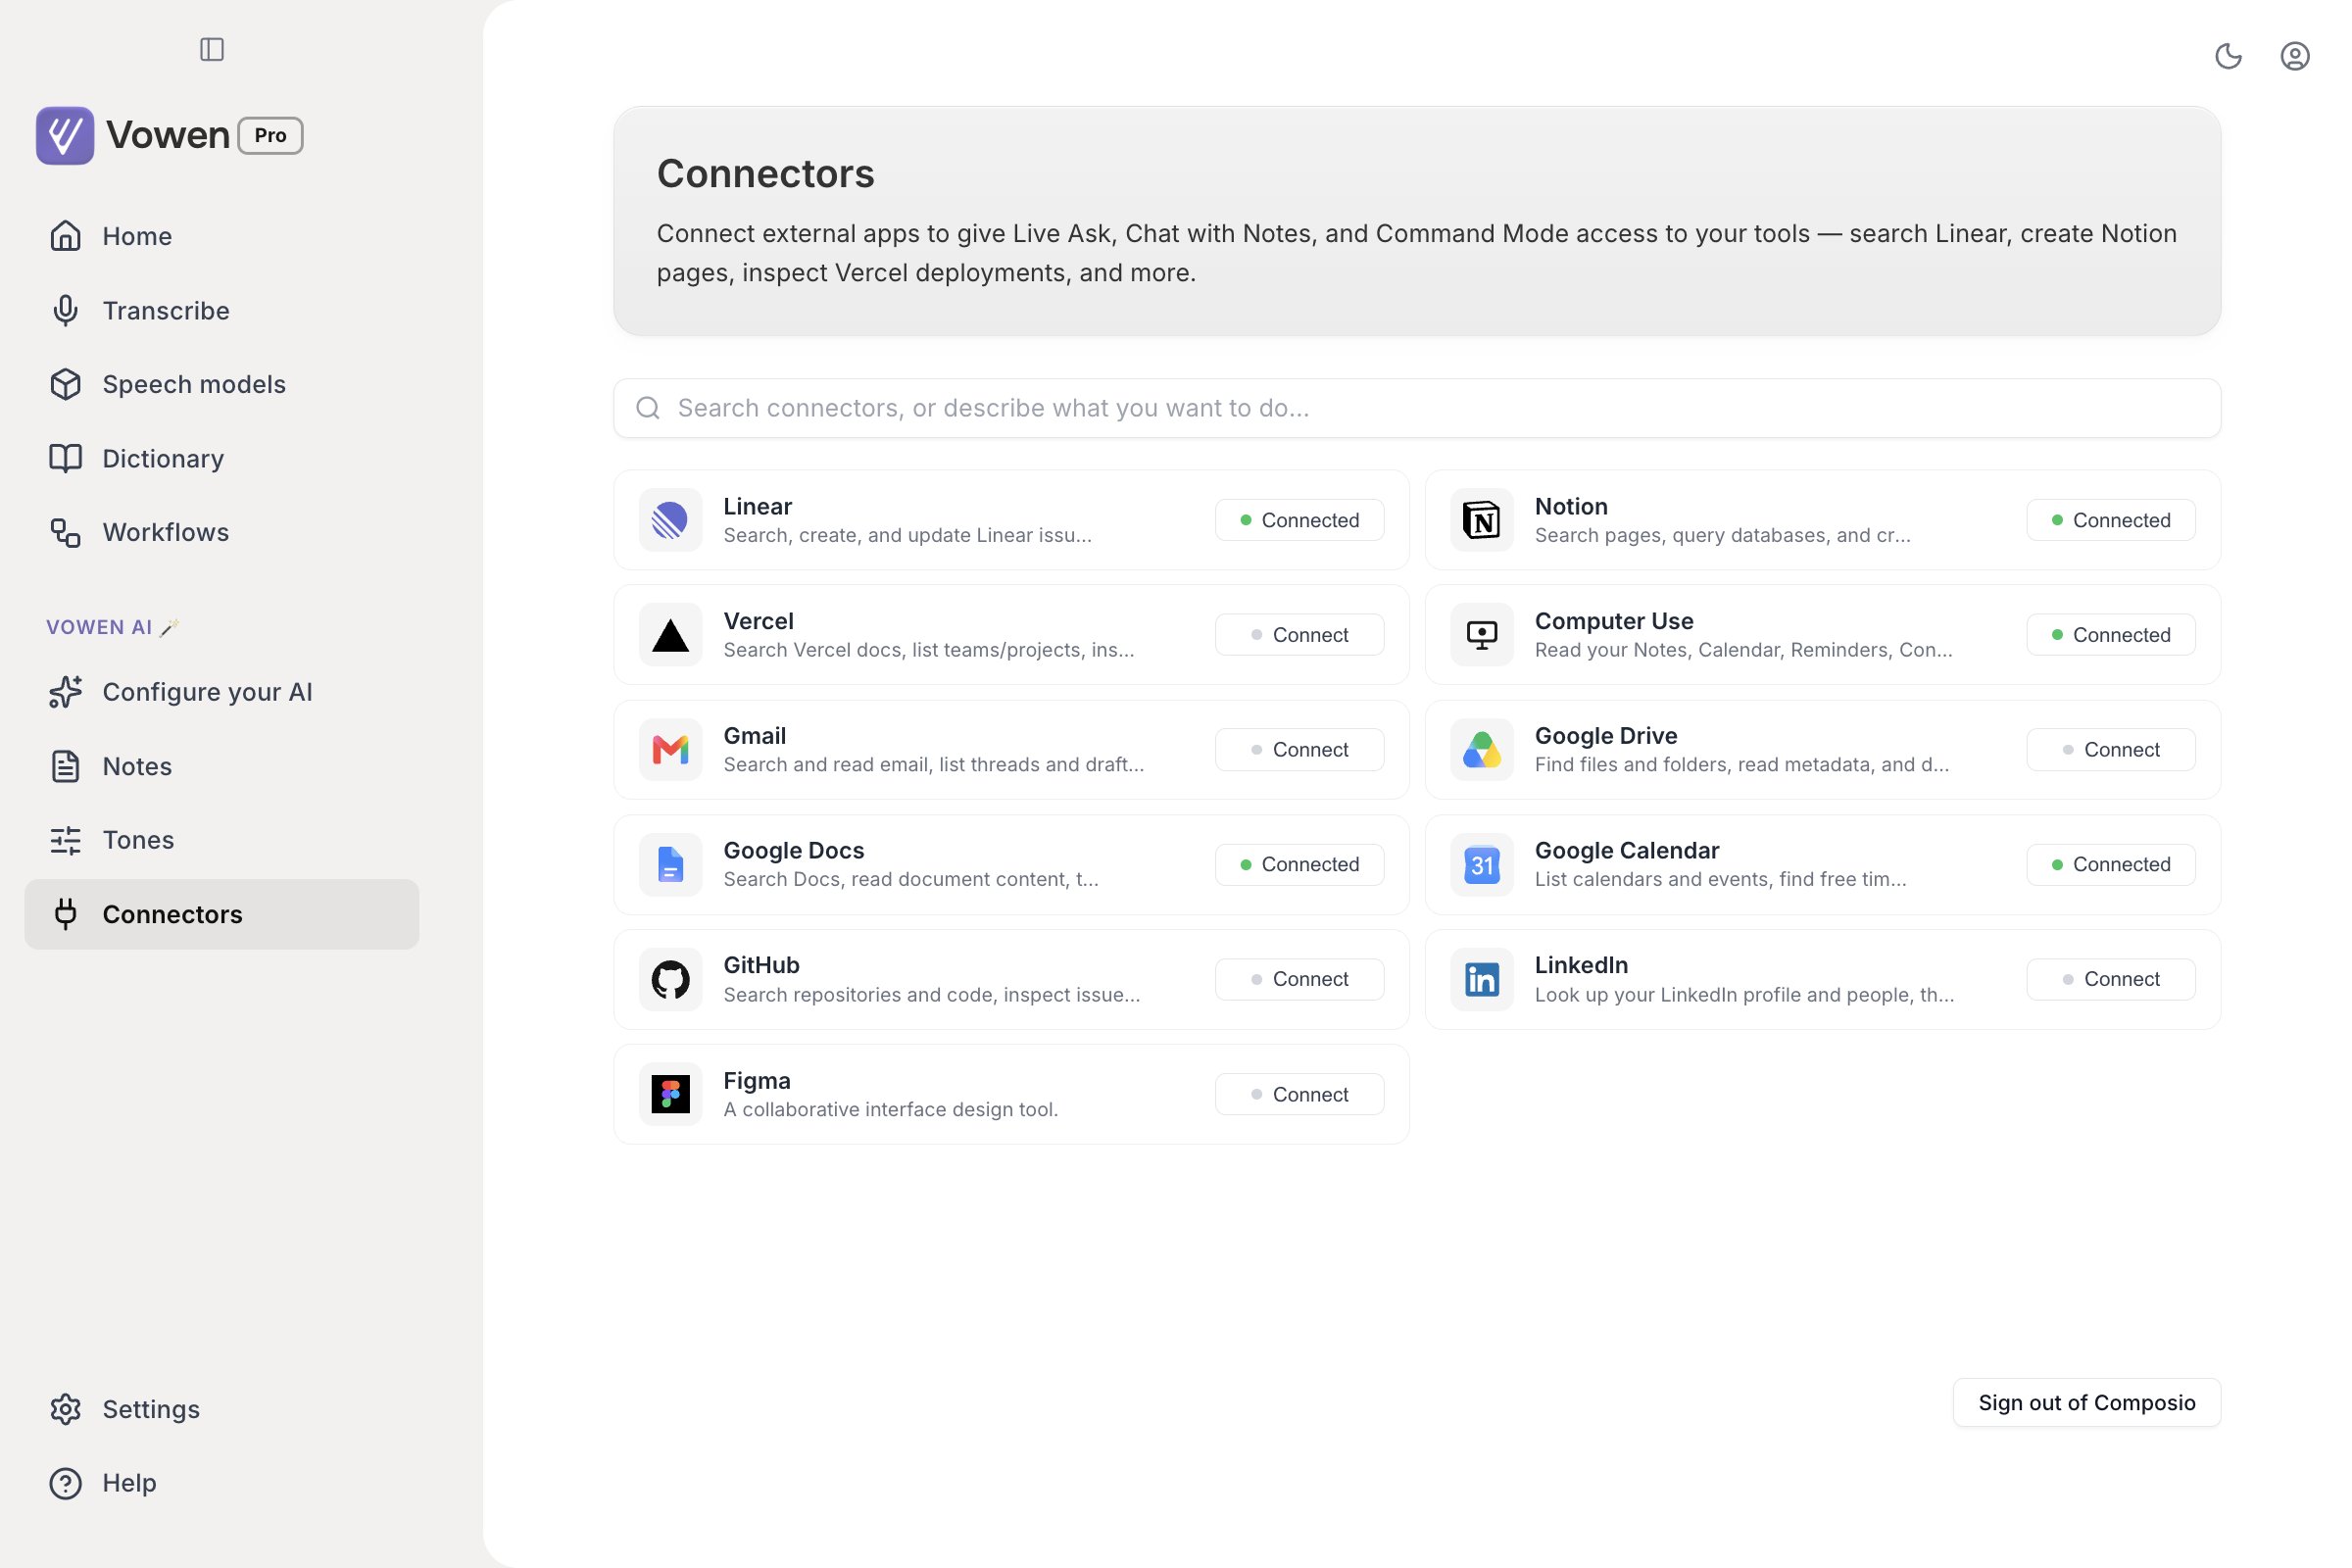Click the Linear app icon
The width and height of the screenshot is (2352, 1568).
[670, 520]
